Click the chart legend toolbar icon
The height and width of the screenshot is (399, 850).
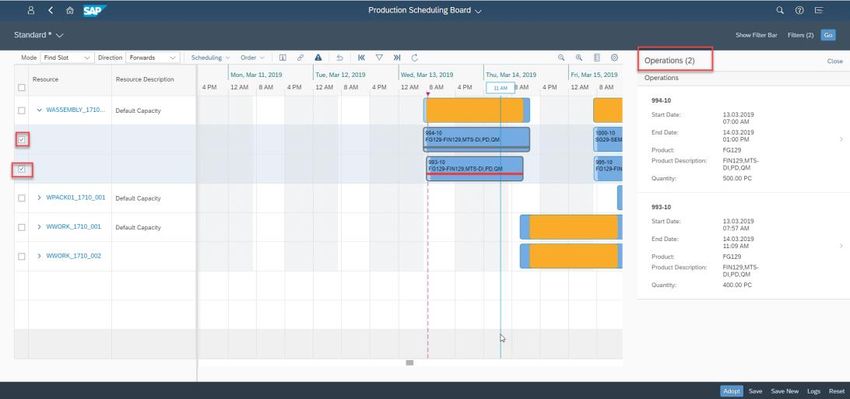tap(597, 57)
